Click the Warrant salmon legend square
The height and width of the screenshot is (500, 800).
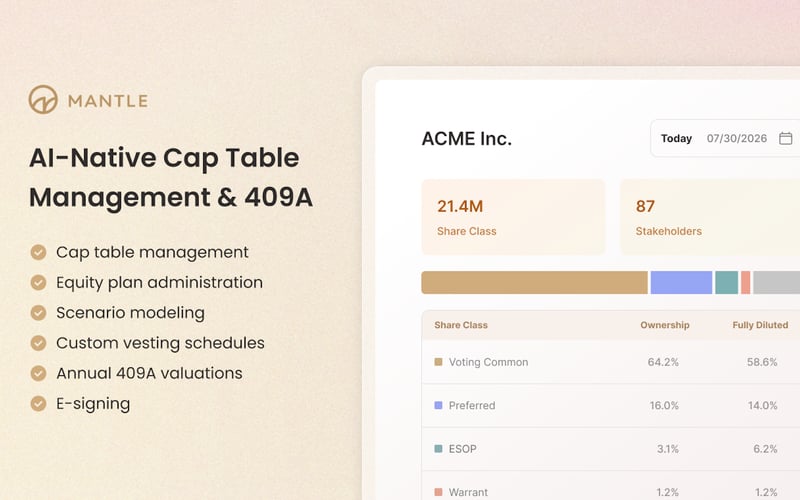click(x=438, y=492)
